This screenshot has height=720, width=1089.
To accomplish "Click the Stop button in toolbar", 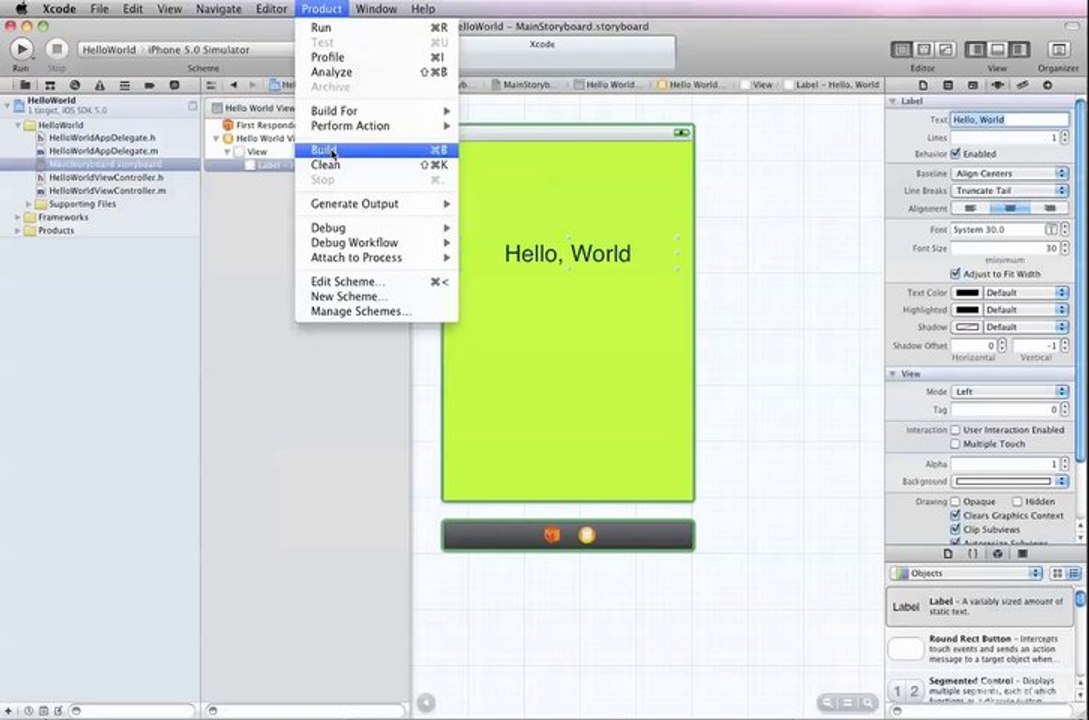I will [x=57, y=49].
